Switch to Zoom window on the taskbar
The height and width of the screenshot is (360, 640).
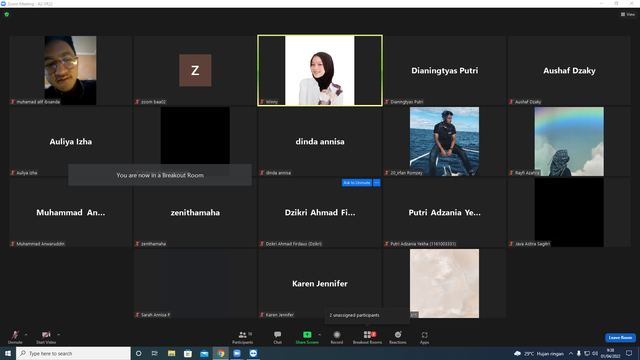[x=237, y=353]
